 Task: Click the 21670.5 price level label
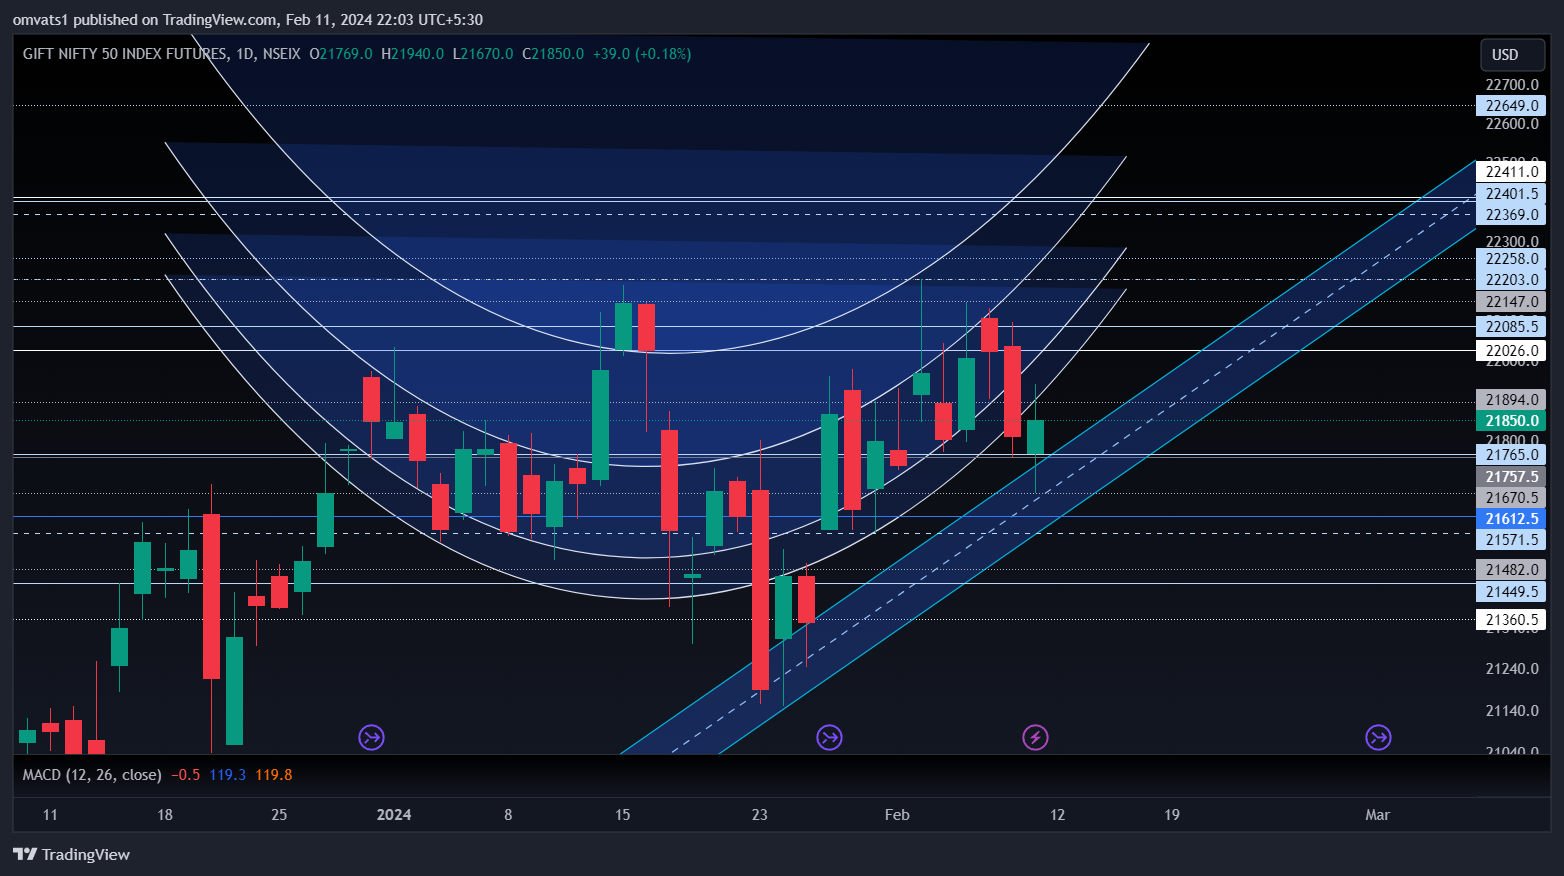[x=1511, y=498]
